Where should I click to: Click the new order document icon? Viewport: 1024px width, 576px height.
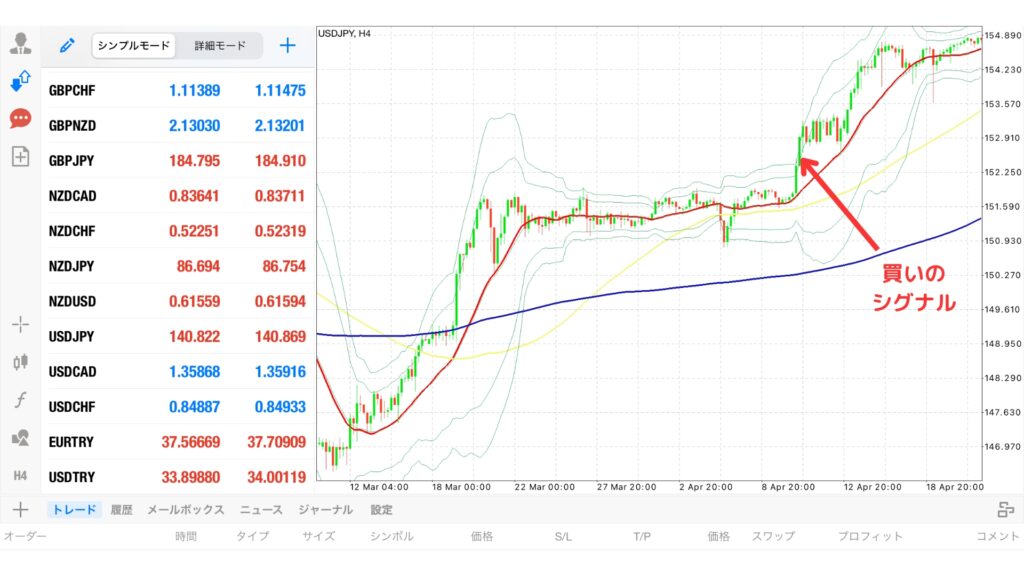(x=20, y=156)
